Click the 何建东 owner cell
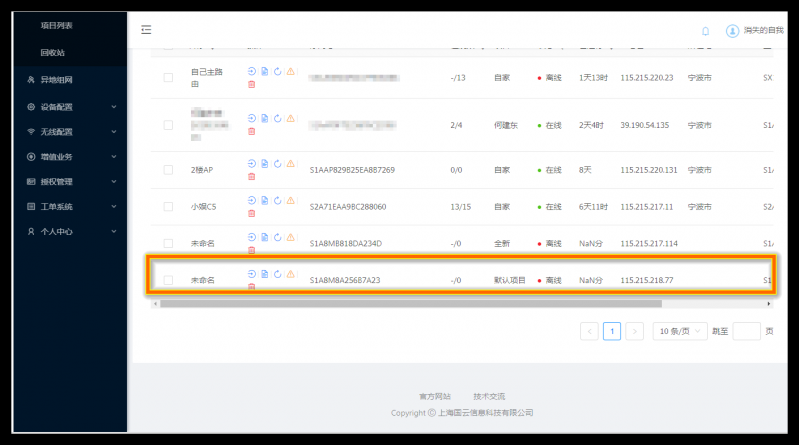 click(x=505, y=125)
